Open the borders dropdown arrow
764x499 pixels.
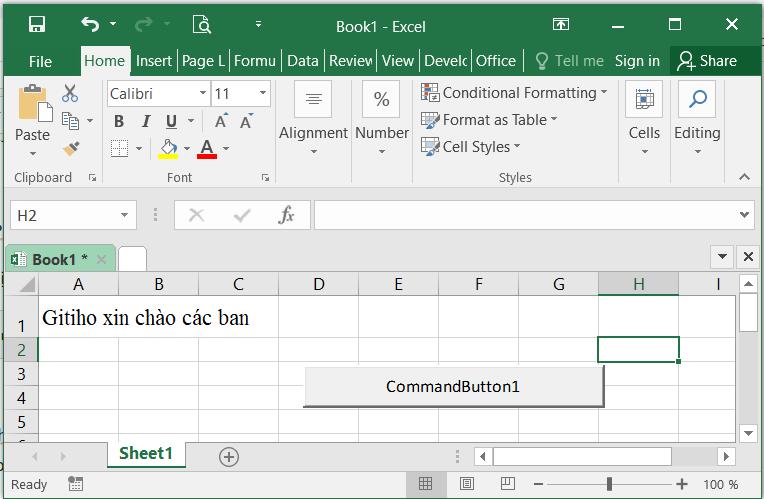click(x=139, y=149)
